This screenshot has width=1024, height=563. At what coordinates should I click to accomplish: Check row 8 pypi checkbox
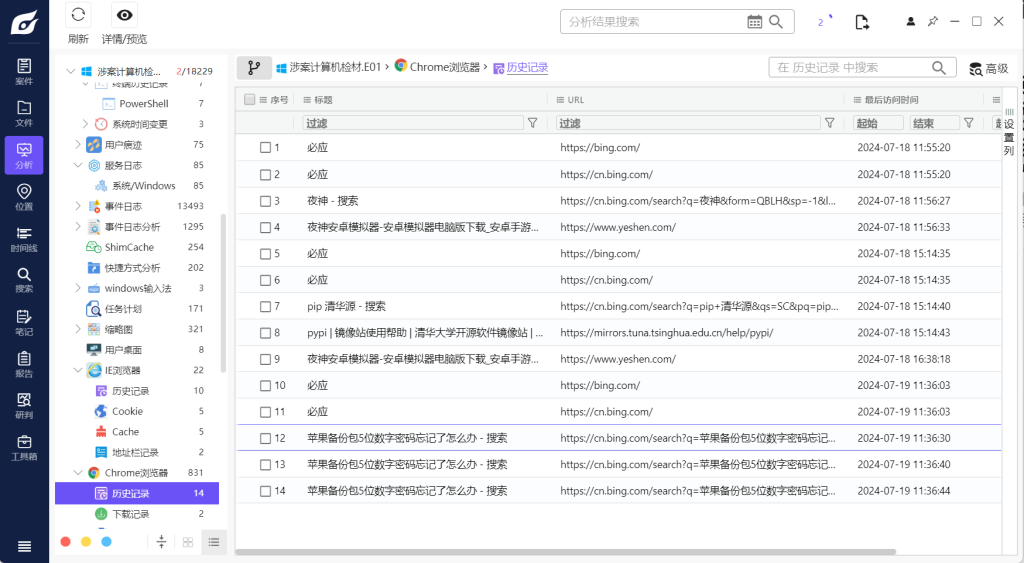pyautogui.click(x=265, y=333)
